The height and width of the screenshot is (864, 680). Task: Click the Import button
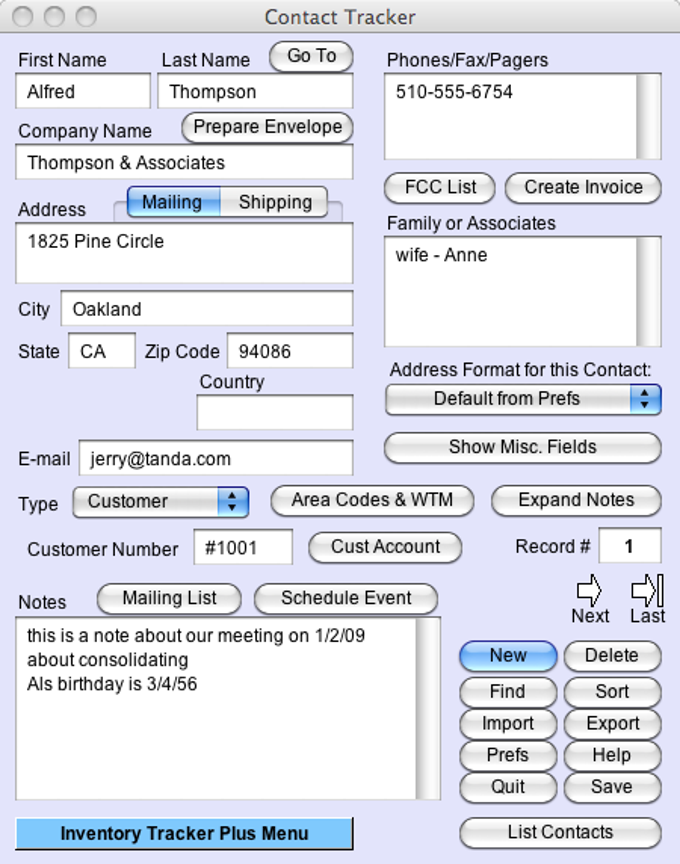(508, 723)
